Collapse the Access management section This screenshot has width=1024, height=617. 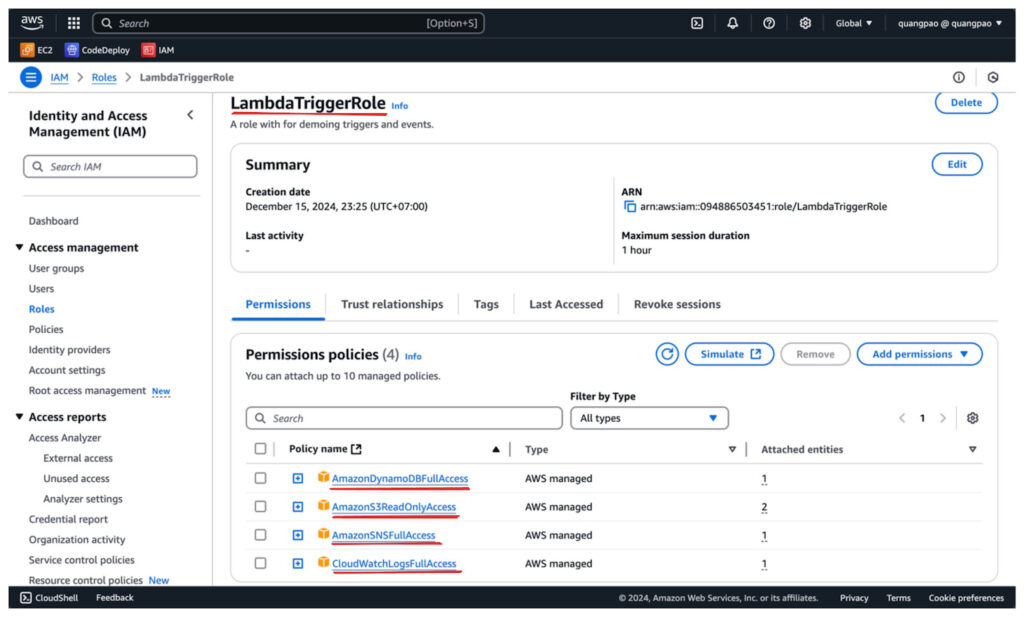pyautogui.click(x=20, y=247)
